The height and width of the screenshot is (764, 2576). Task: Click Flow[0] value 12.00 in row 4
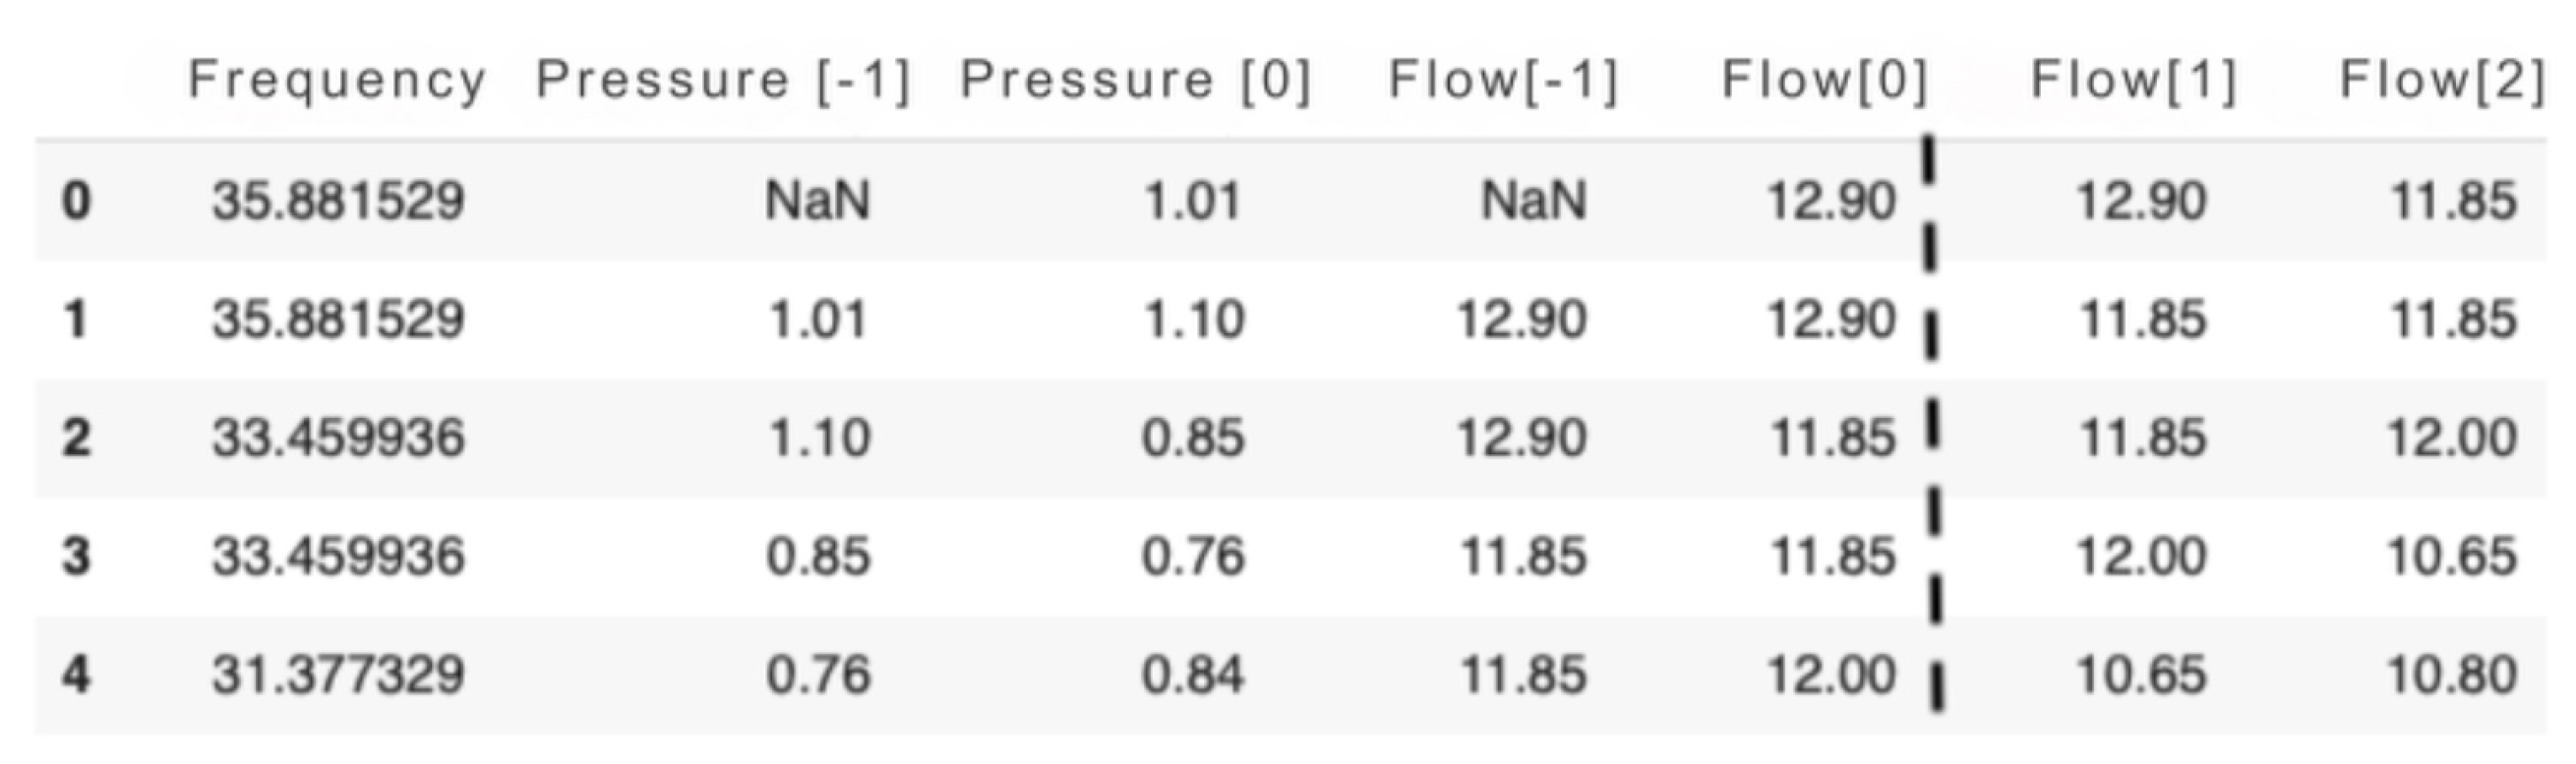coord(1831,674)
